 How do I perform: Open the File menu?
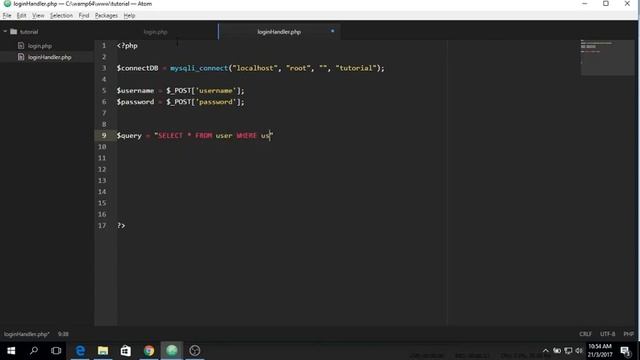click(7, 16)
